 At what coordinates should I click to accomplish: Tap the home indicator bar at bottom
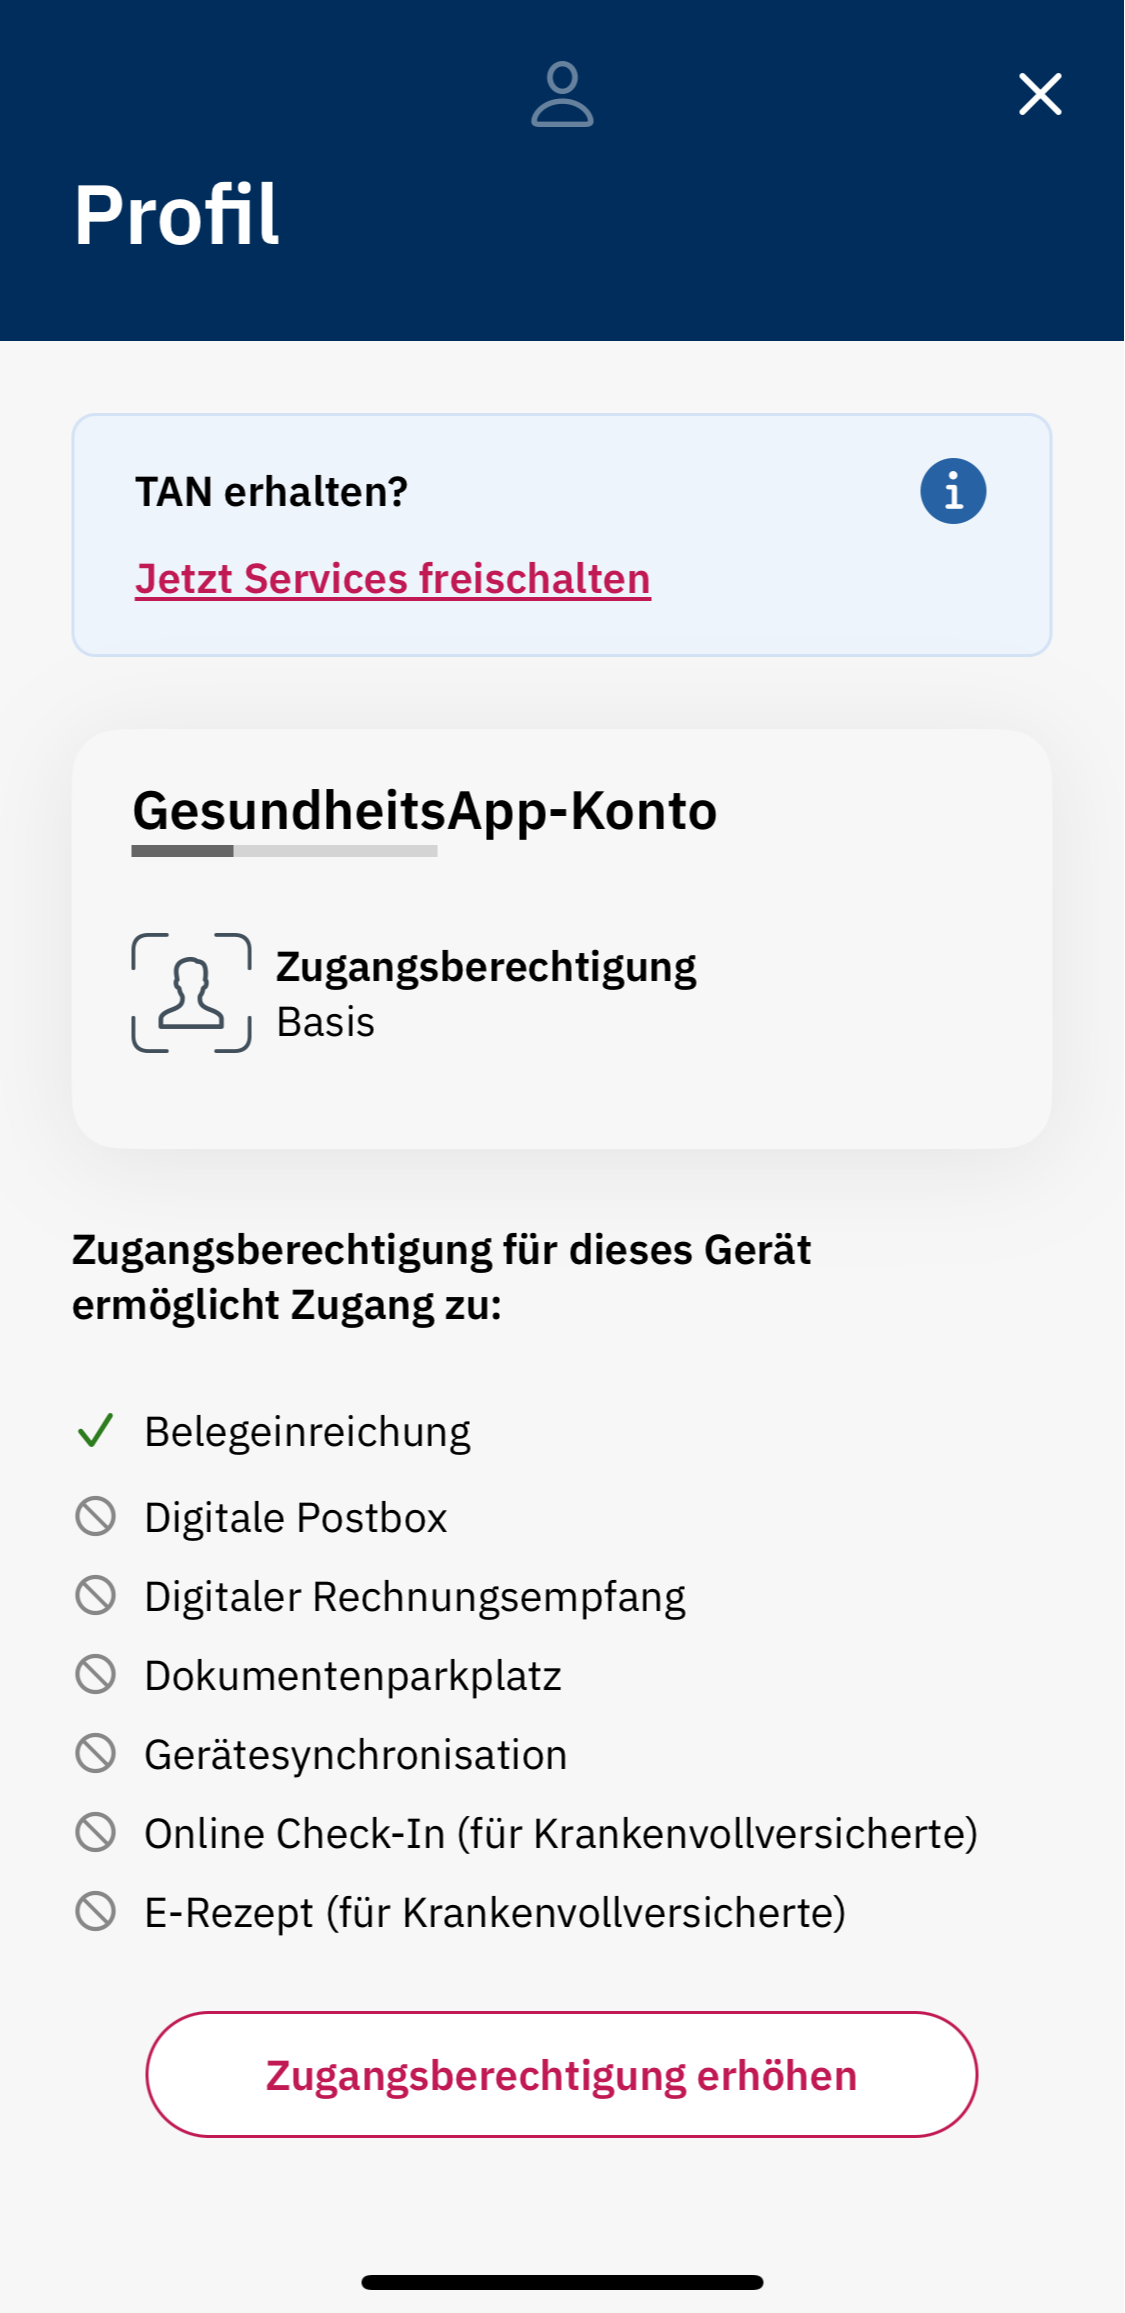[x=562, y=2282]
